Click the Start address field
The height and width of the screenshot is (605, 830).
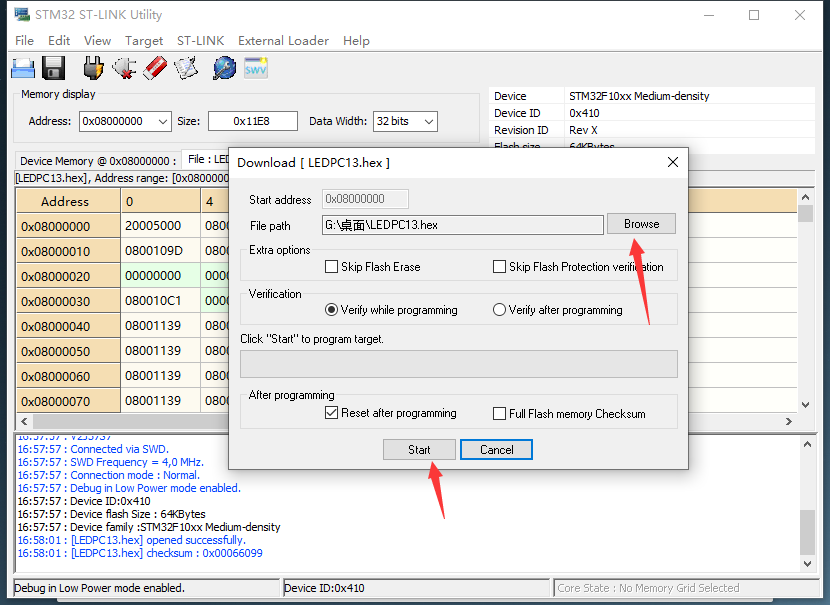pyautogui.click(x=365, y=199)
